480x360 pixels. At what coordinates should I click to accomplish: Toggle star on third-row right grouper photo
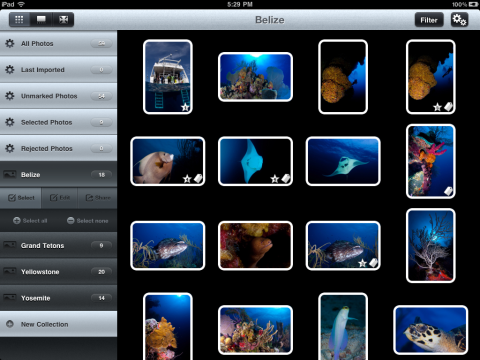(x=362, y=263)
